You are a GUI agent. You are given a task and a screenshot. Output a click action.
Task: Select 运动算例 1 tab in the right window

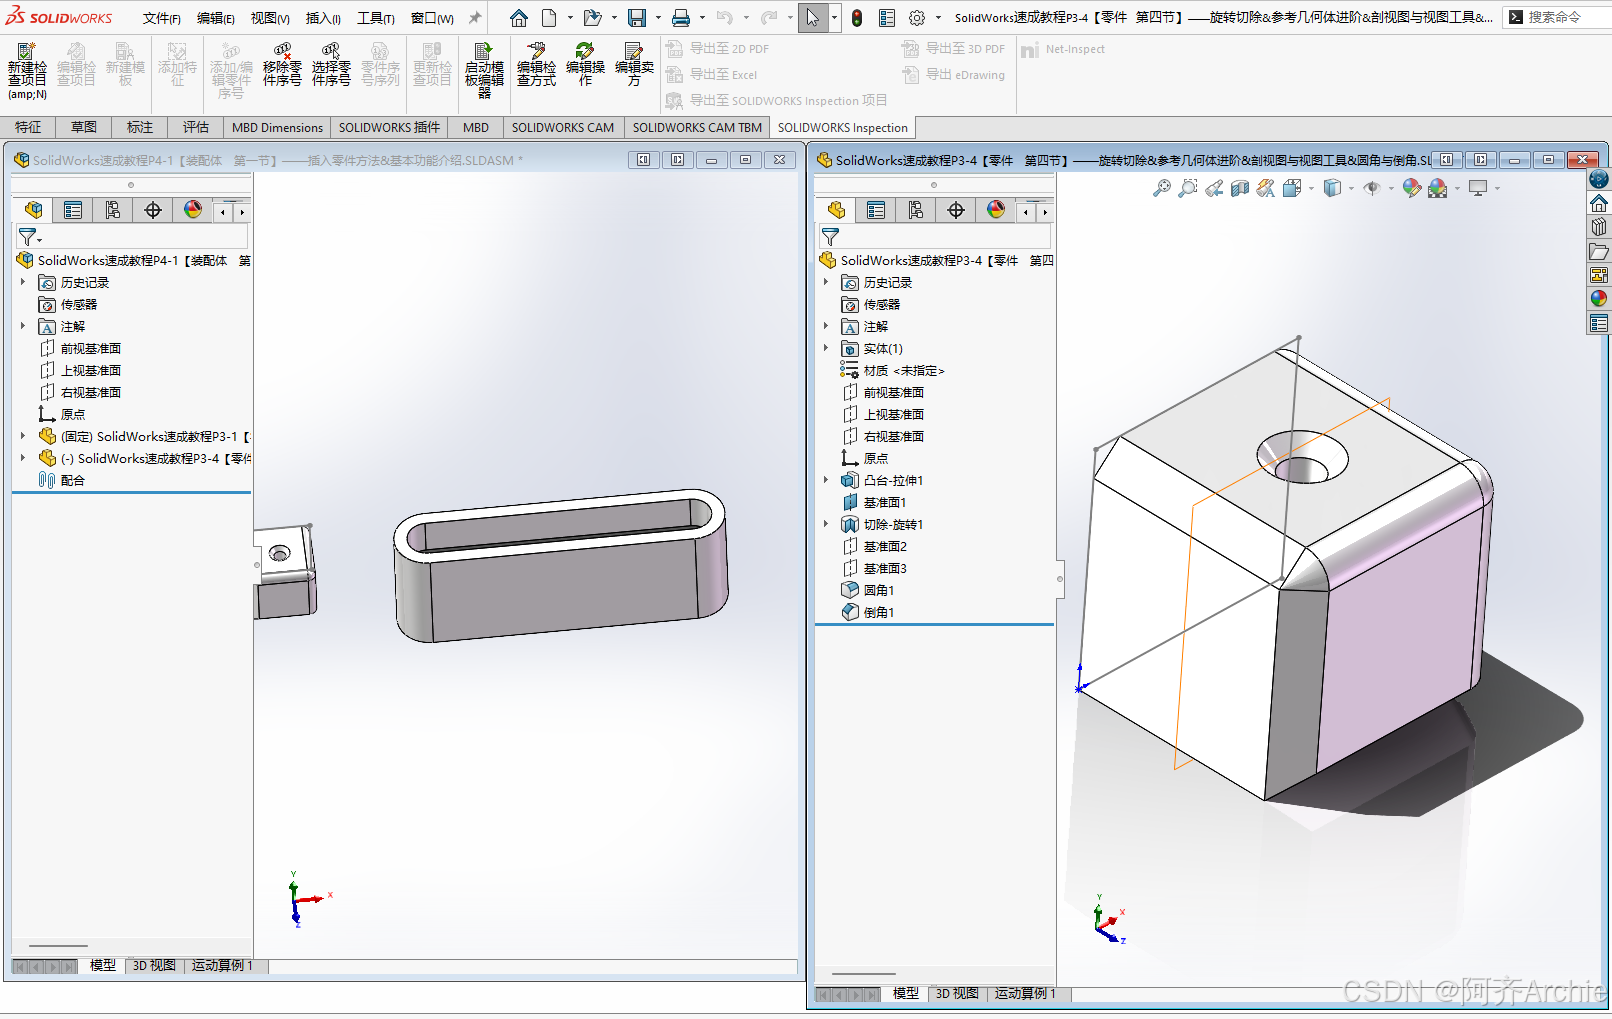pos(1025,993)
